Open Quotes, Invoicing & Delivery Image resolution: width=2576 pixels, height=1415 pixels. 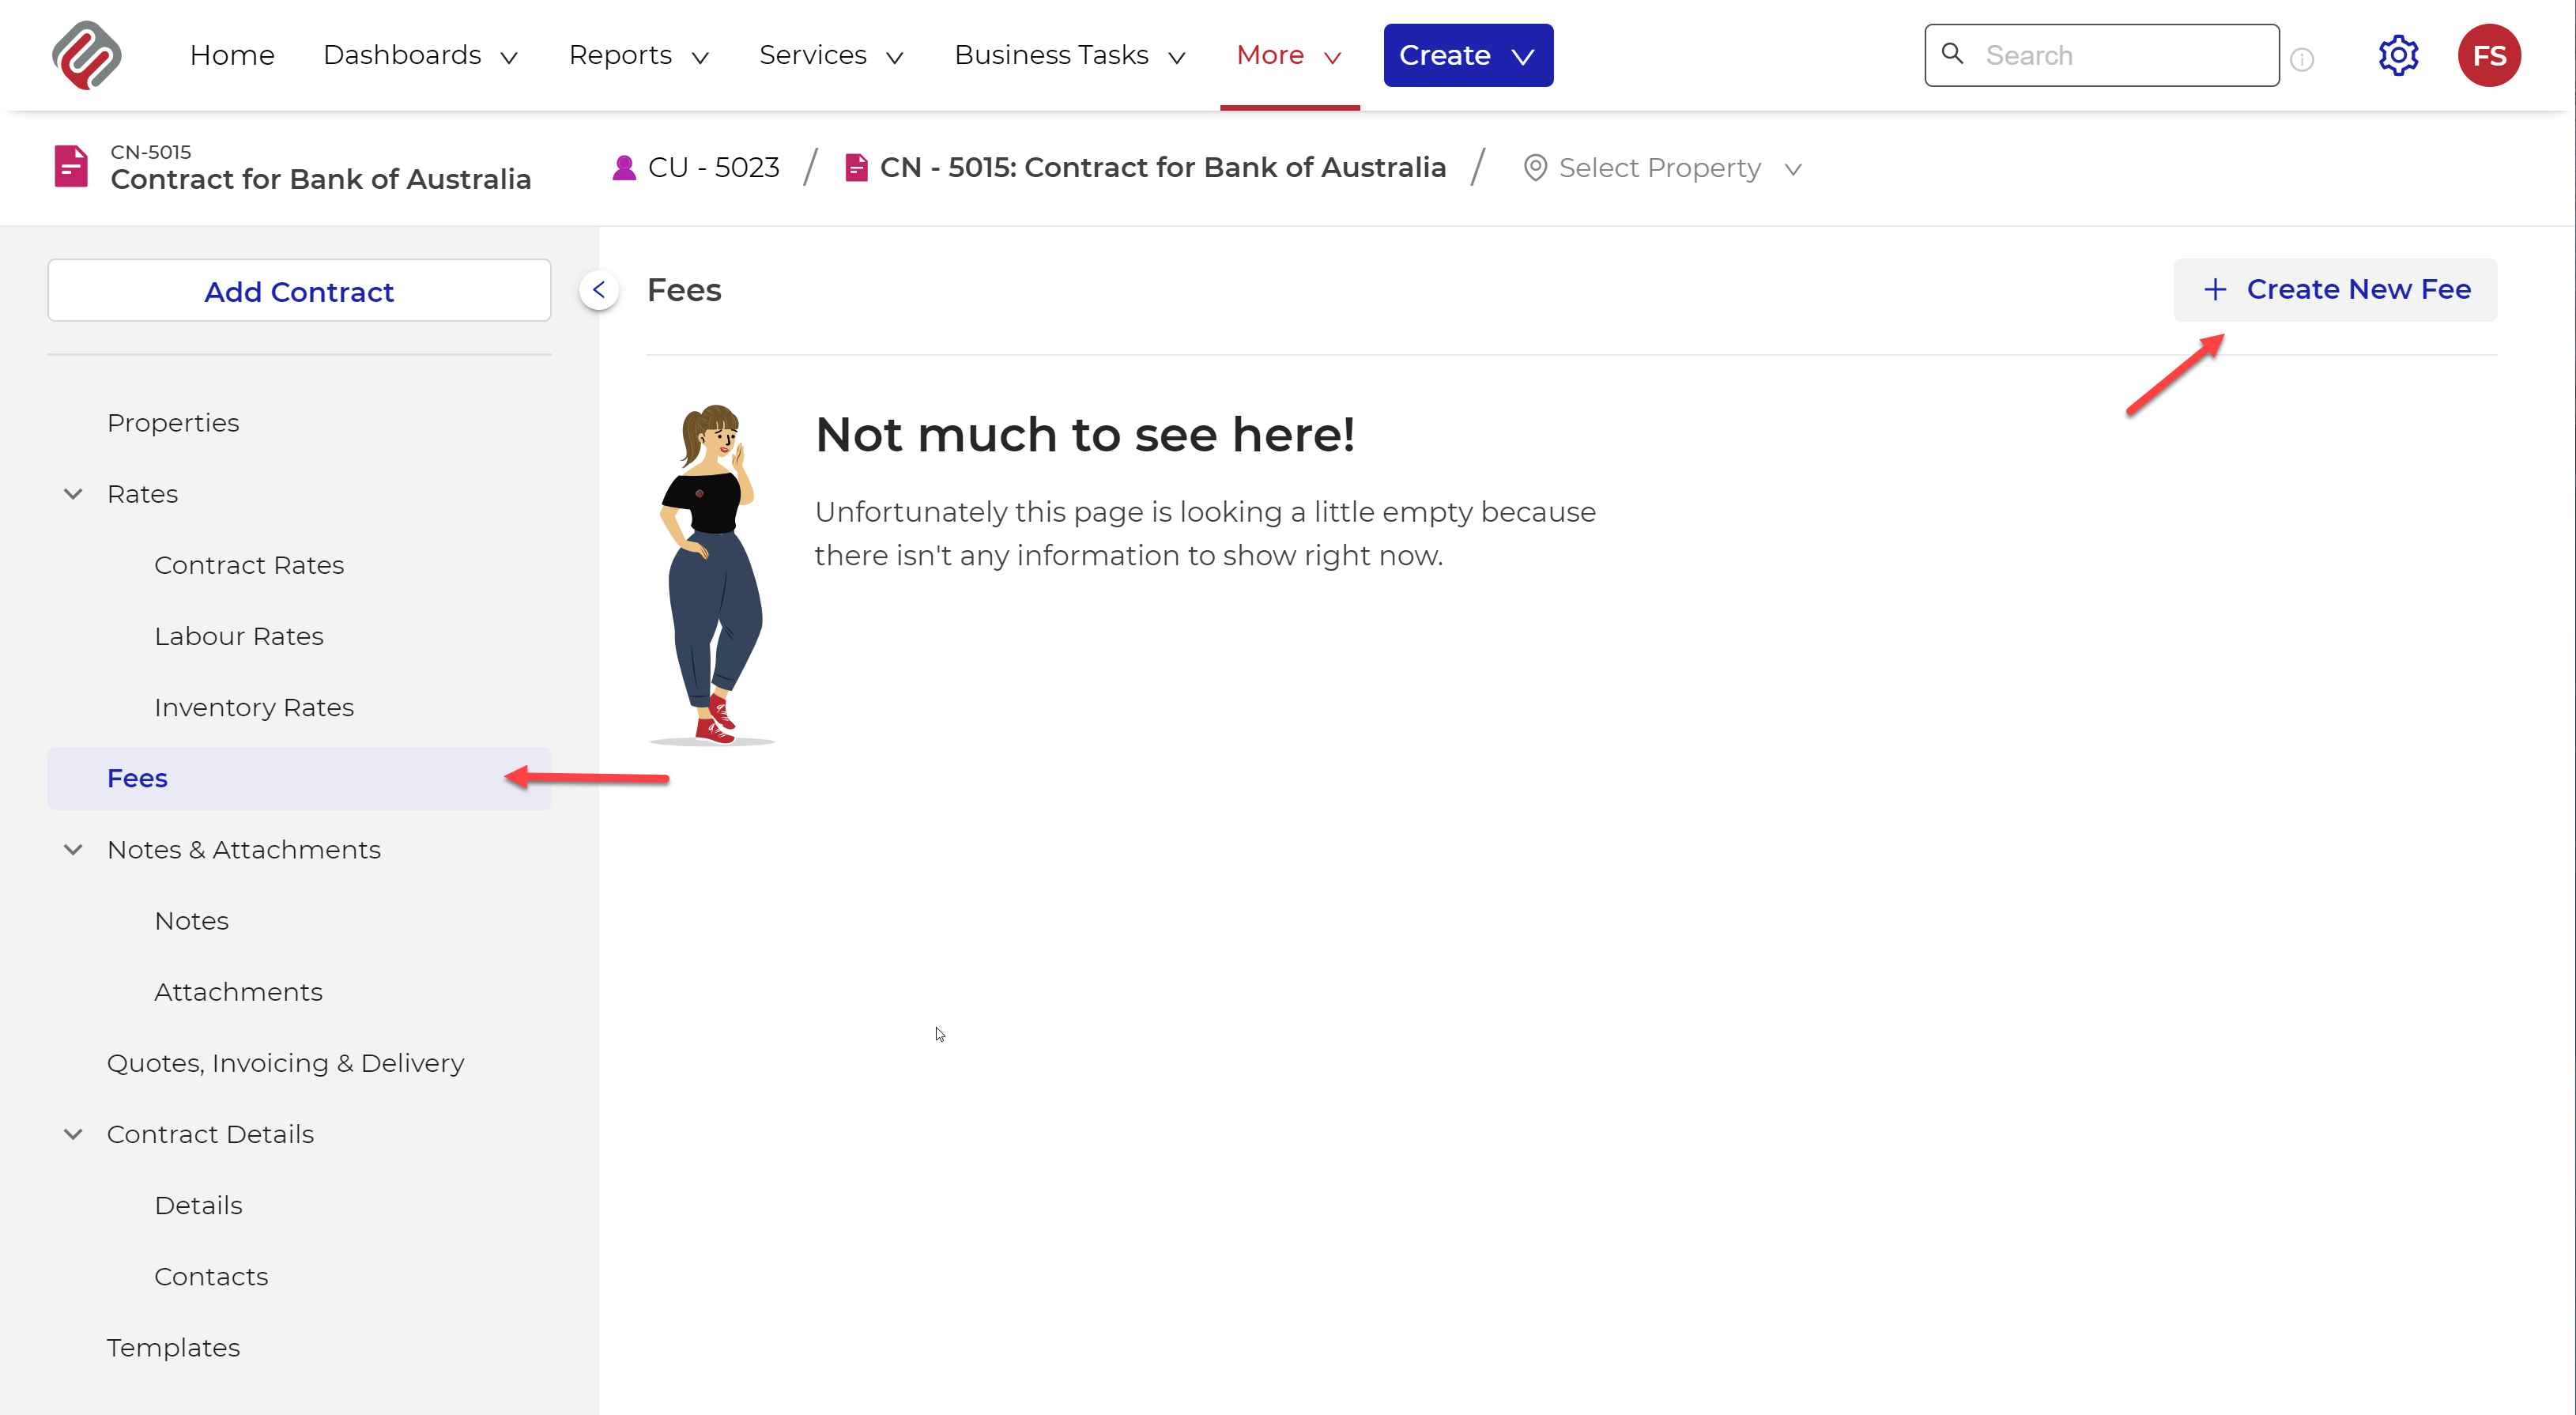coord(286,1063)
